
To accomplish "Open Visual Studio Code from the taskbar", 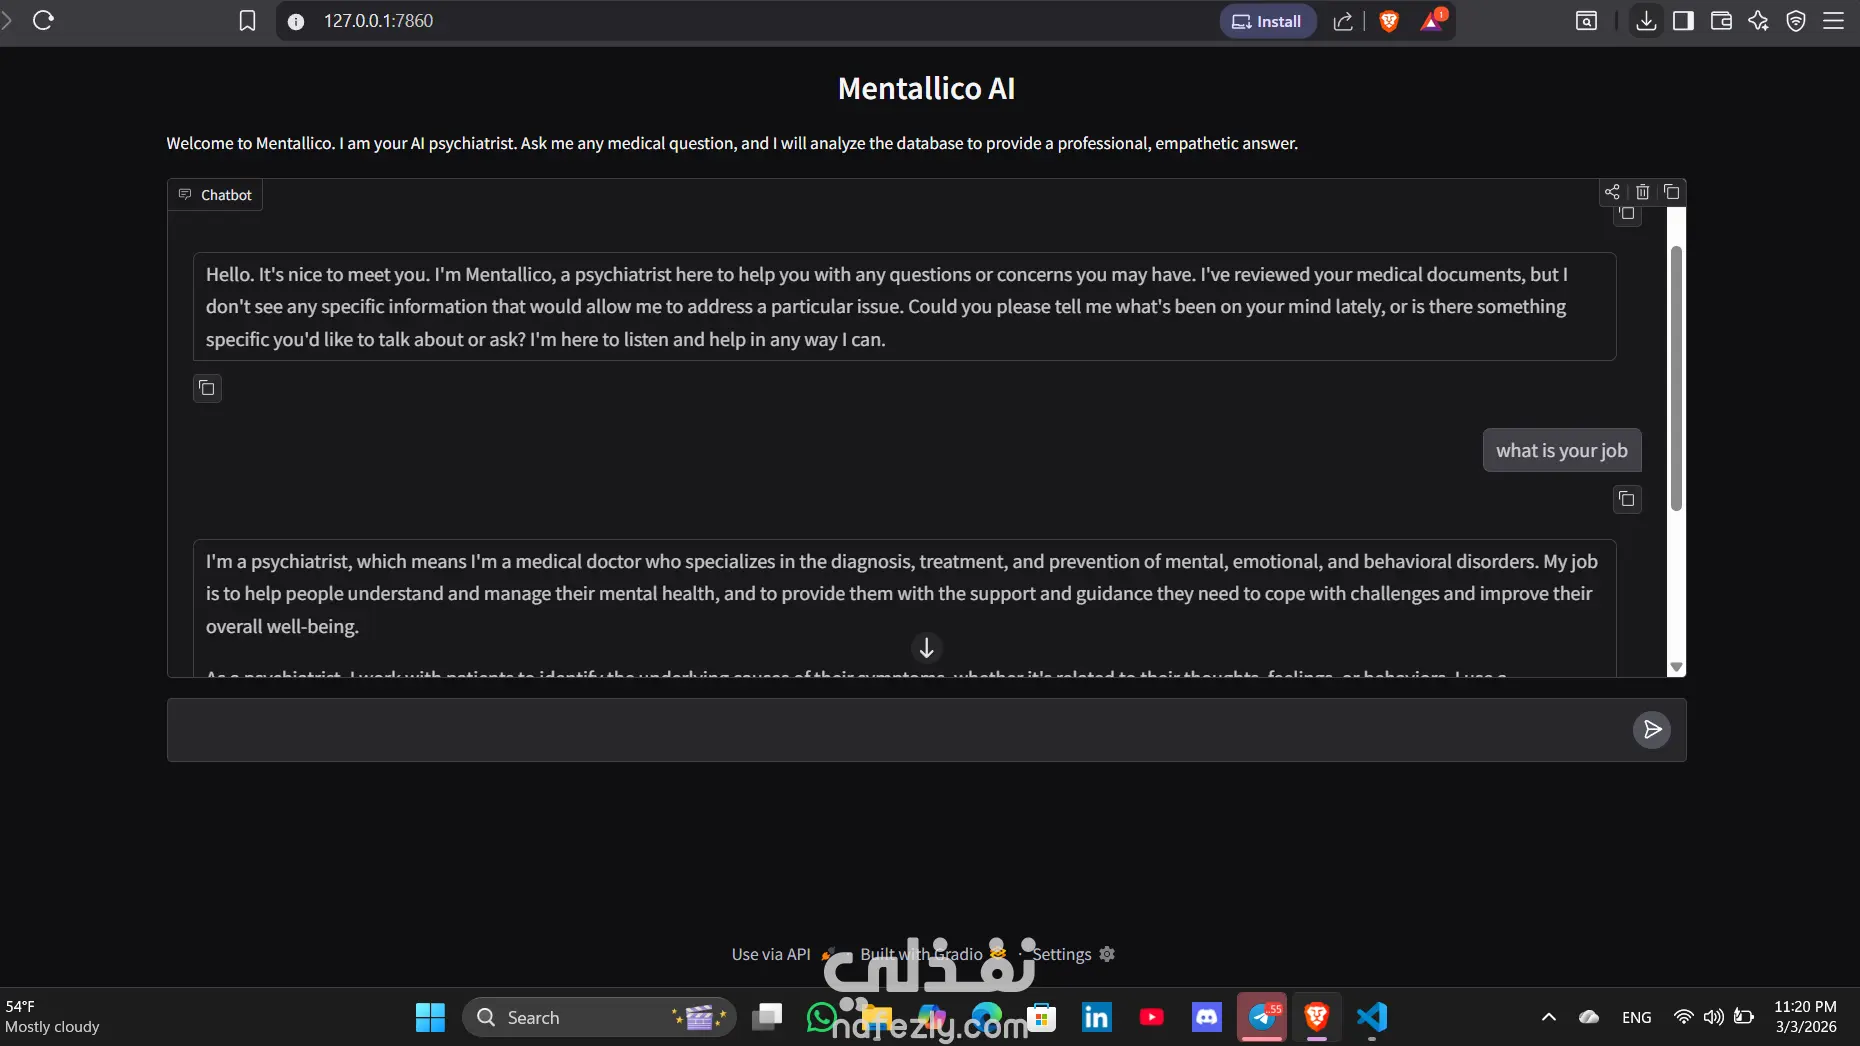I will pos(1372,1017).
